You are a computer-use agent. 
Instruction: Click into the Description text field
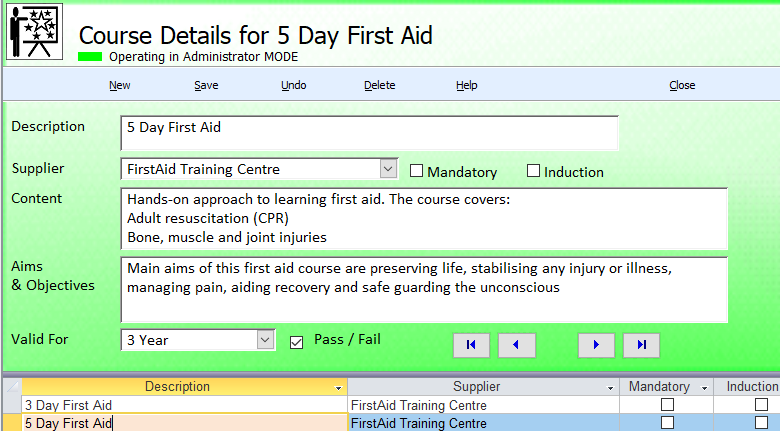click(x=369, y=133)
